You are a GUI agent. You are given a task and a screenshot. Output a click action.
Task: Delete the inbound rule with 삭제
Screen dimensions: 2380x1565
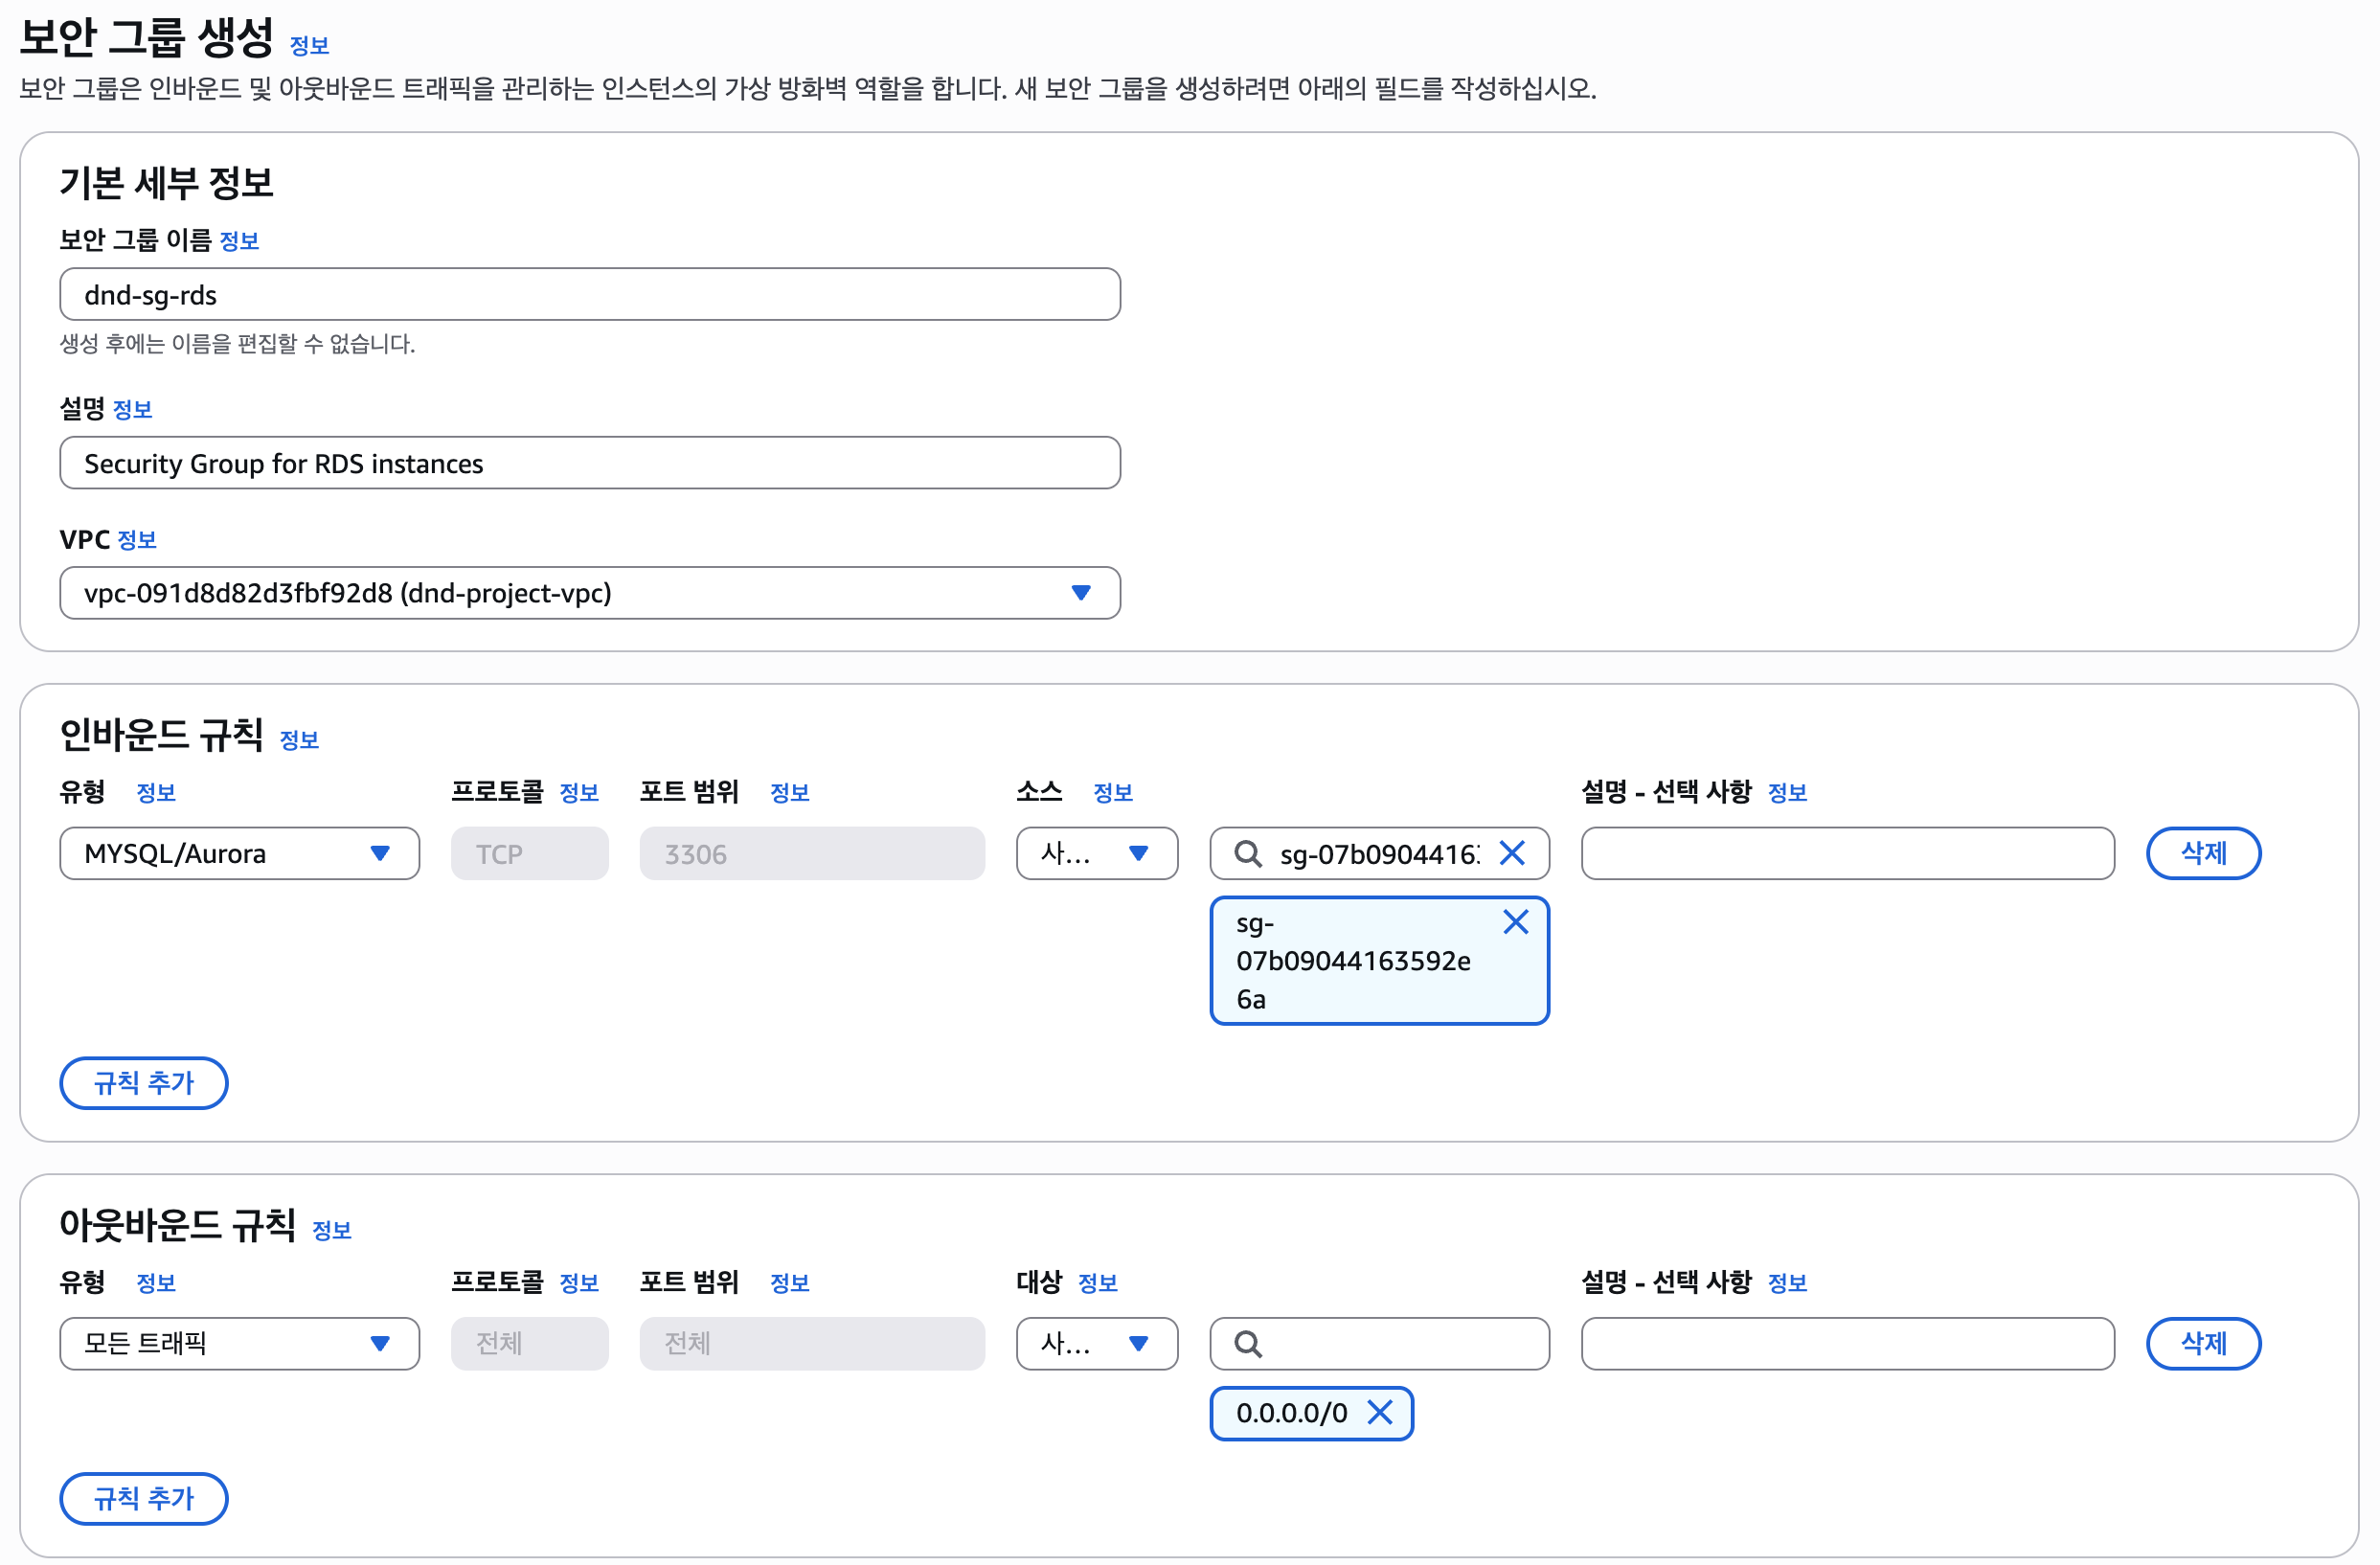point(2202,854)
